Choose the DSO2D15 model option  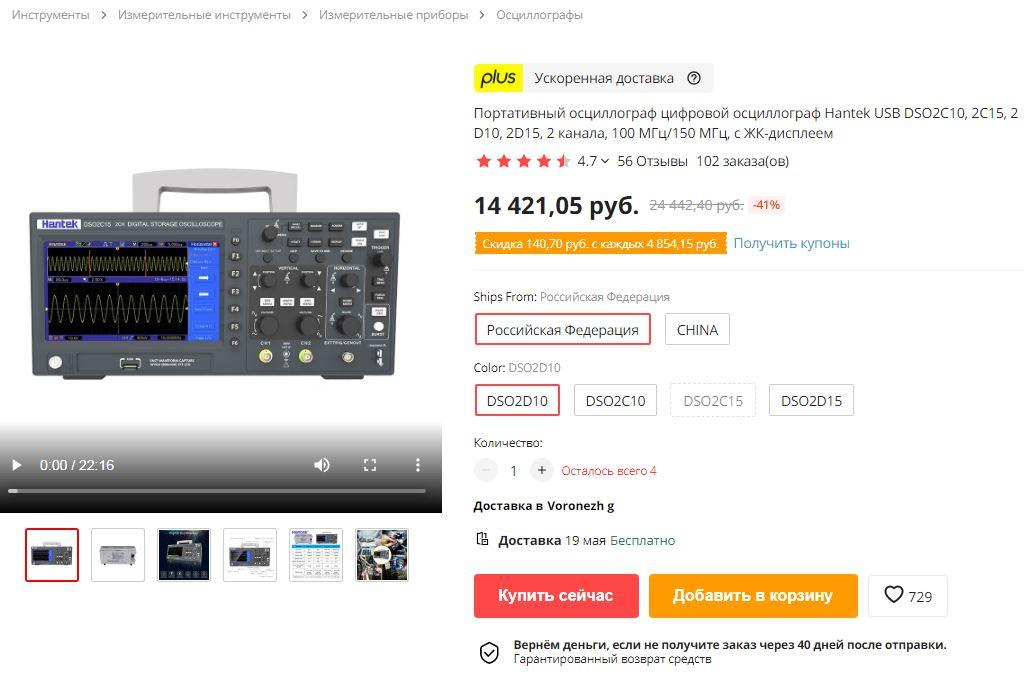[811, 400]
